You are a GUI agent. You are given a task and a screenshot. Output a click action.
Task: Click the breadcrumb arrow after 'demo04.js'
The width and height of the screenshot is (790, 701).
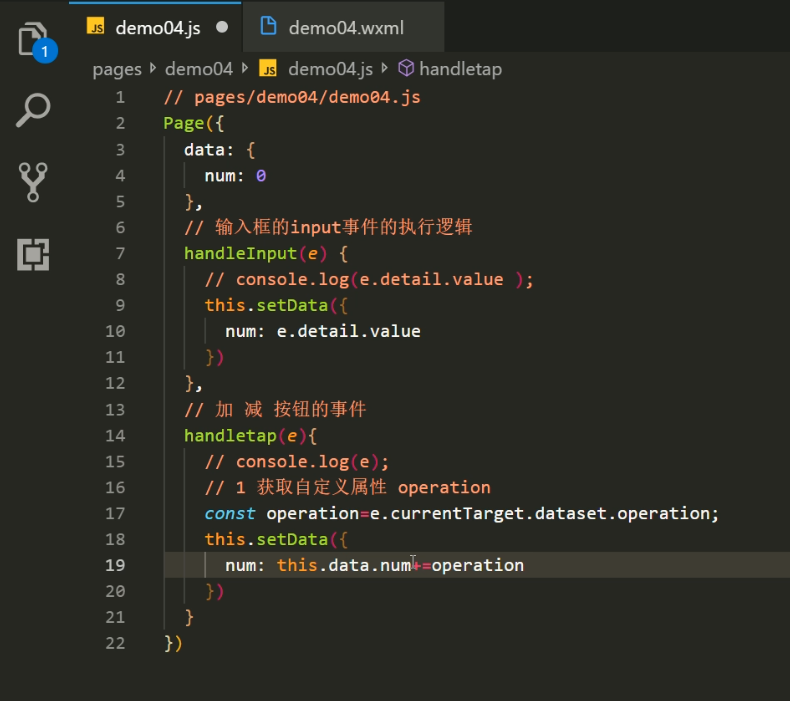tap(385, 68)
